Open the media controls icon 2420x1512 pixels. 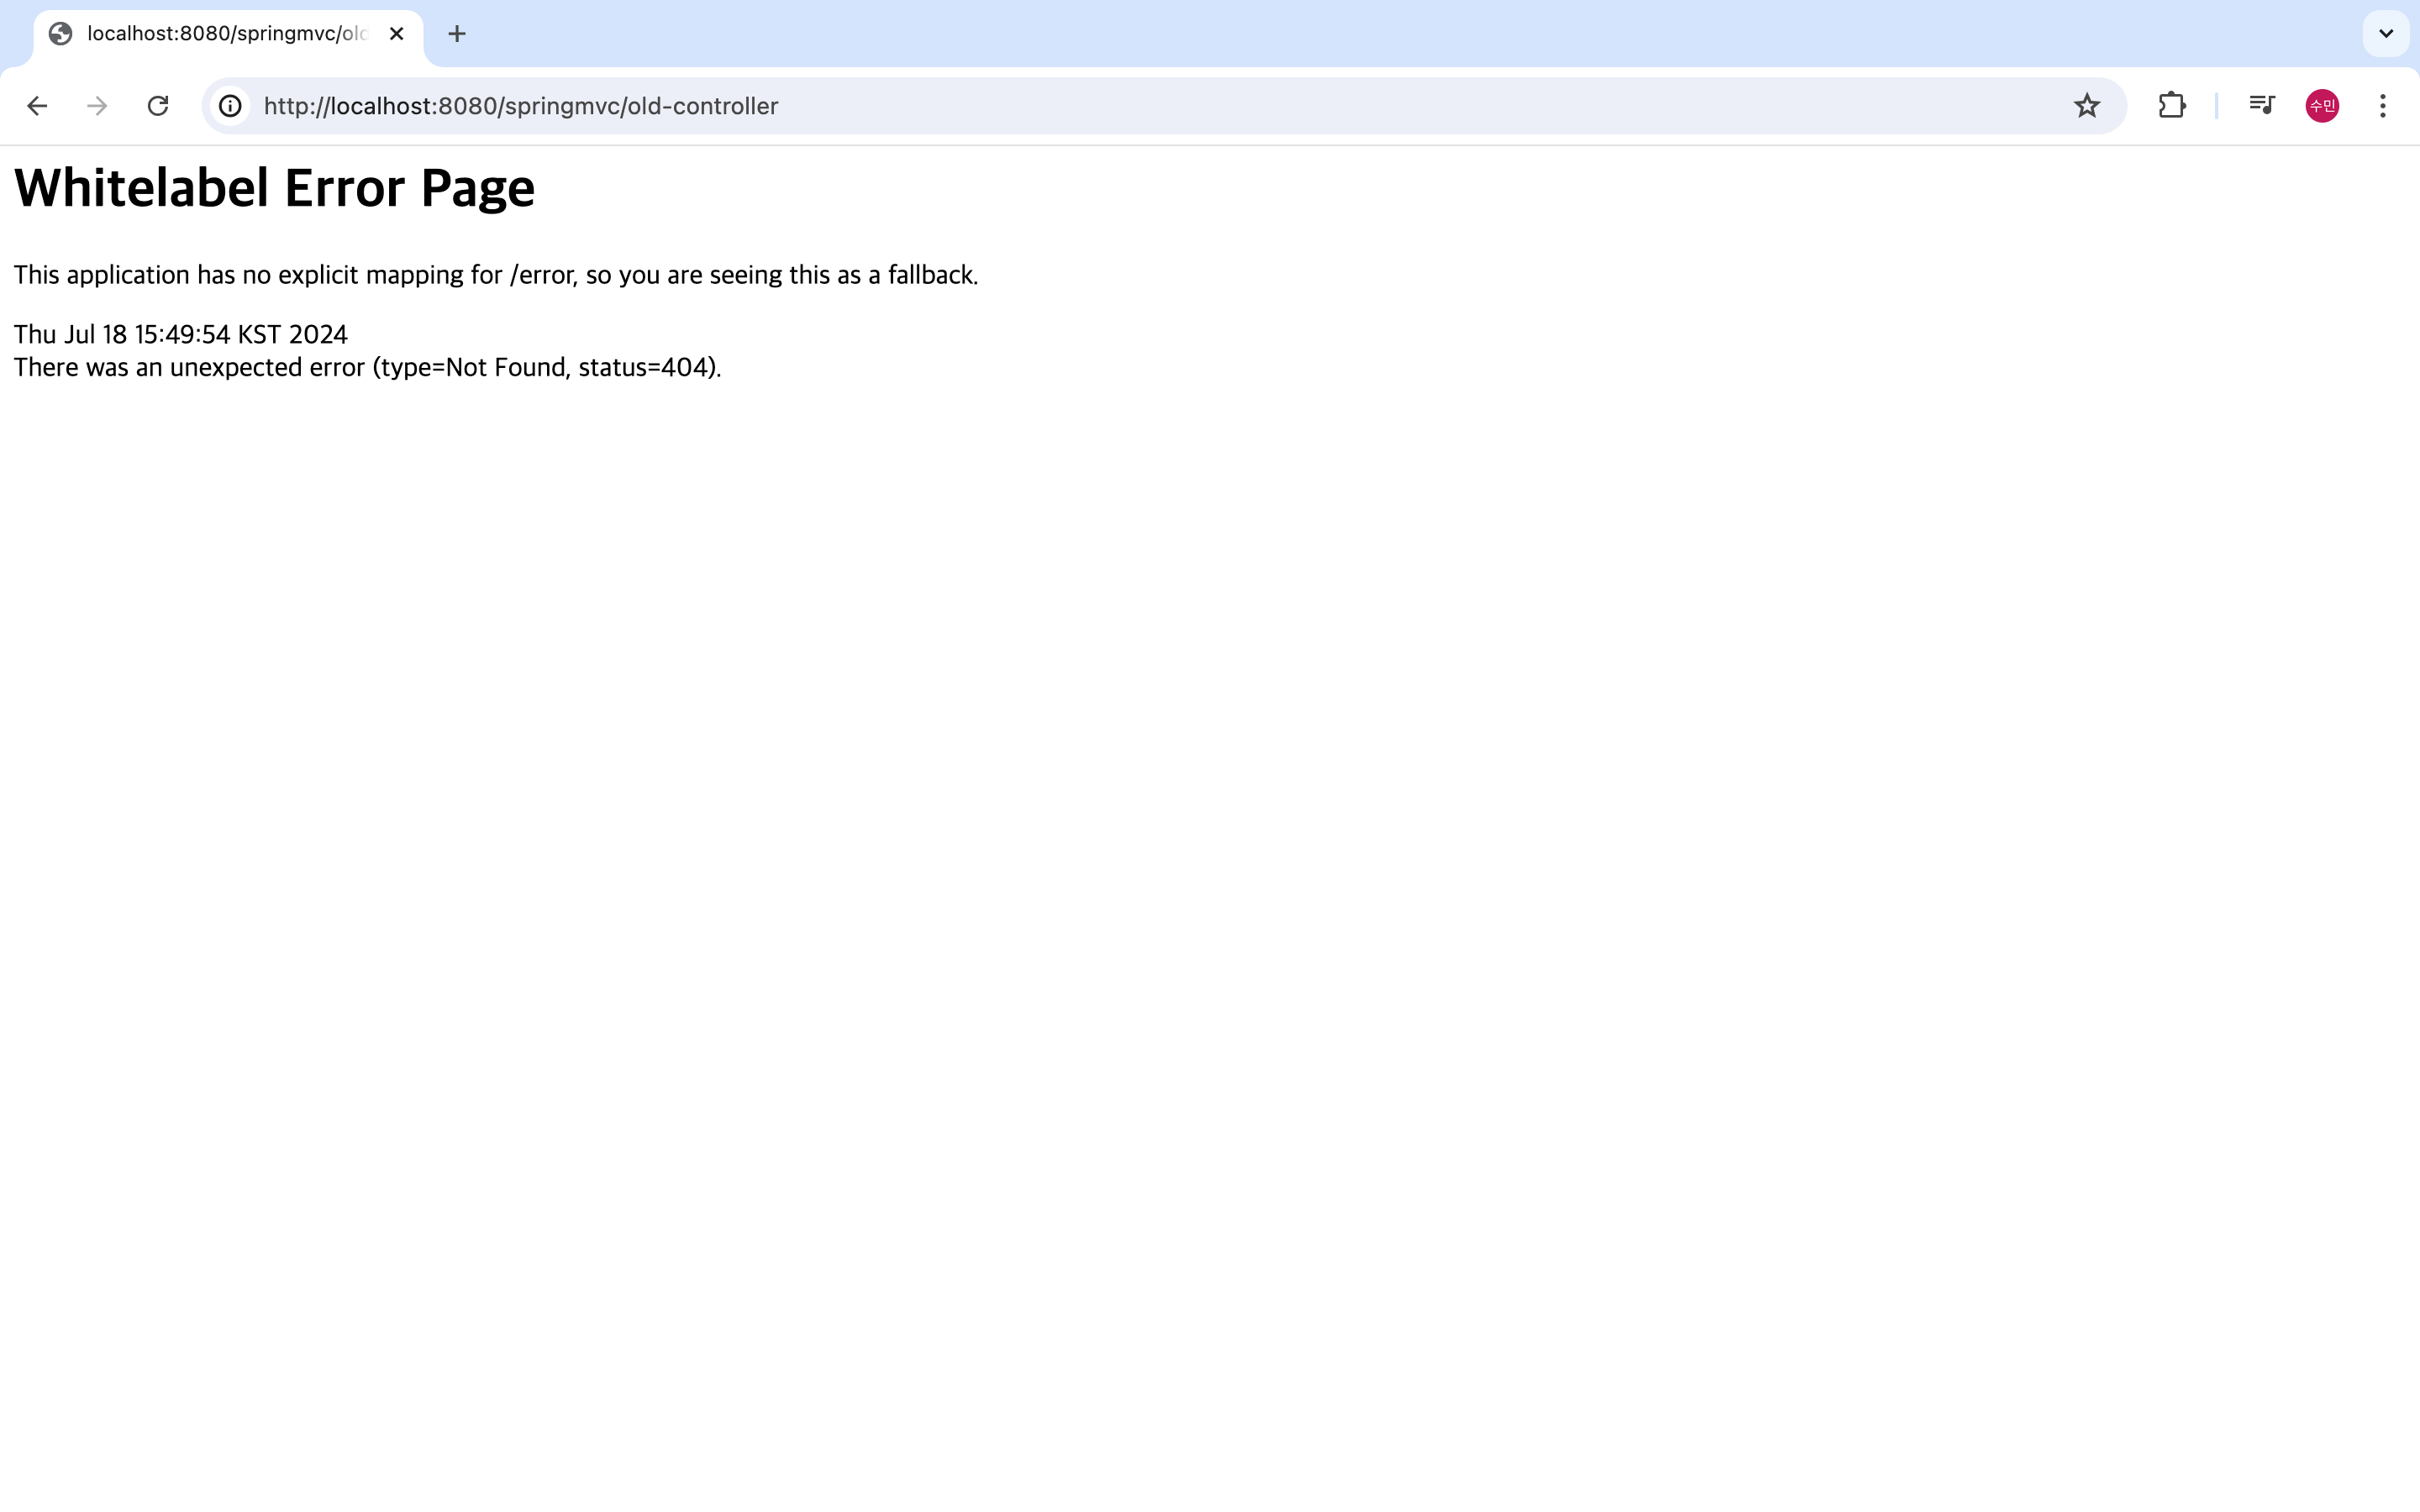pos(2261,106)
